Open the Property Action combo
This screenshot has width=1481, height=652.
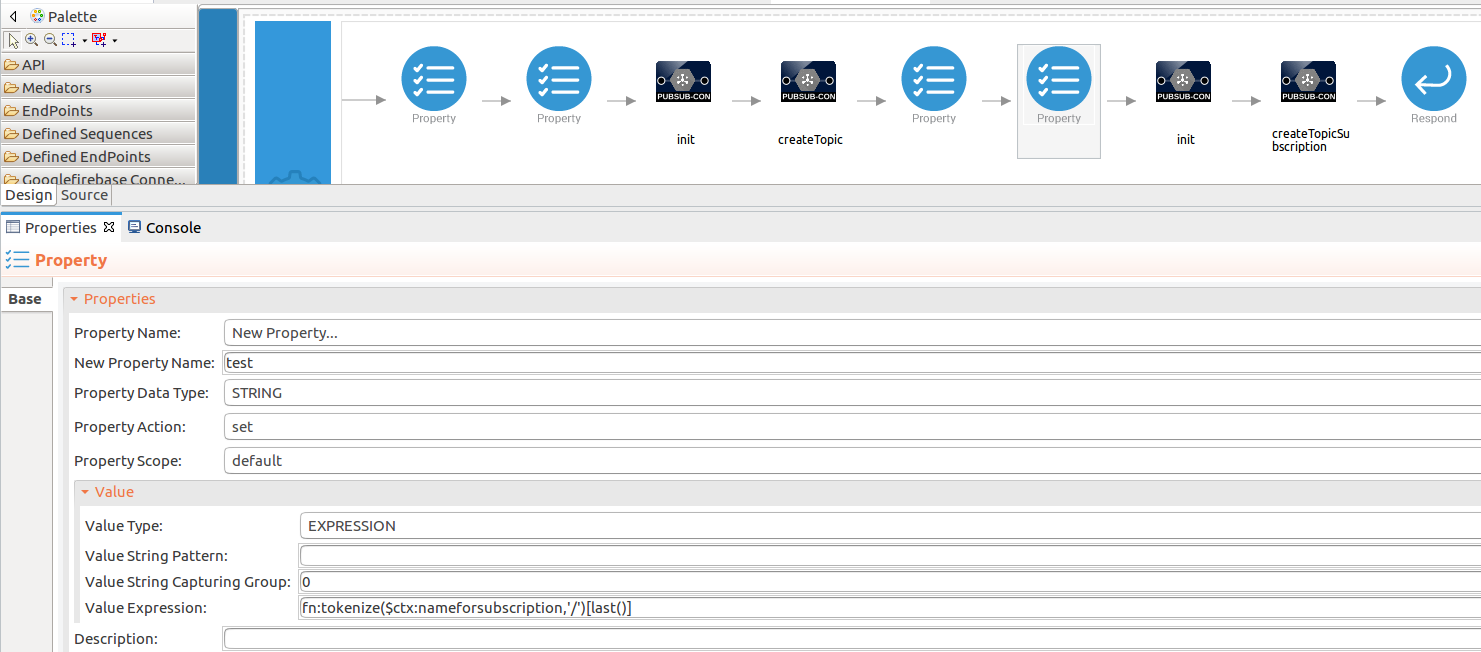coord(852,427)
